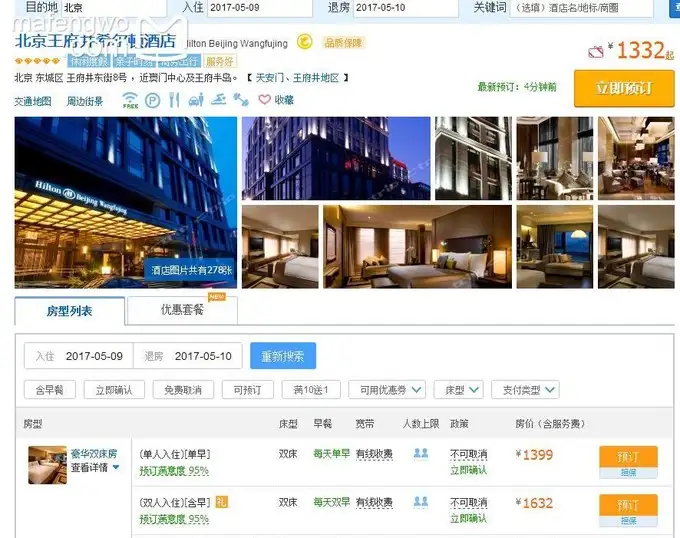Click the 礼 gift badge in 双人入住 row
This screenshot has height=538, width=680.
point(222,502)
